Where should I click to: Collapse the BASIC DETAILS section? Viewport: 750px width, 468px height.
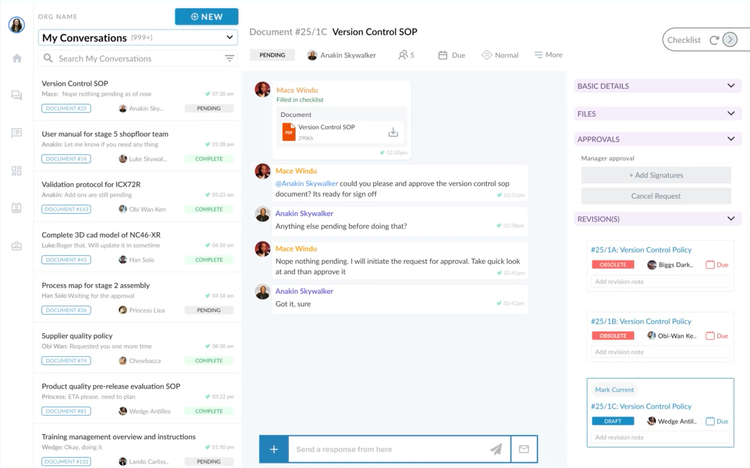click(x=658, y=86)
